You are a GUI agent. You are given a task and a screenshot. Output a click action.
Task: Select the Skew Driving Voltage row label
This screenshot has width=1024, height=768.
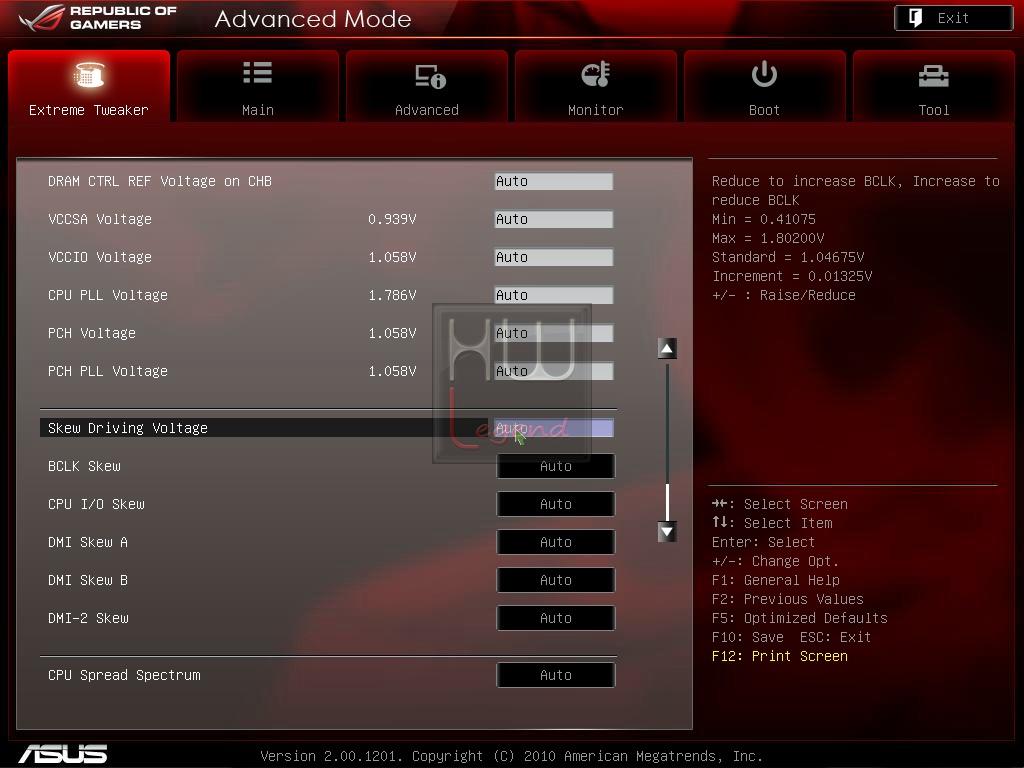pyautogui.click(x=128, y=428)
